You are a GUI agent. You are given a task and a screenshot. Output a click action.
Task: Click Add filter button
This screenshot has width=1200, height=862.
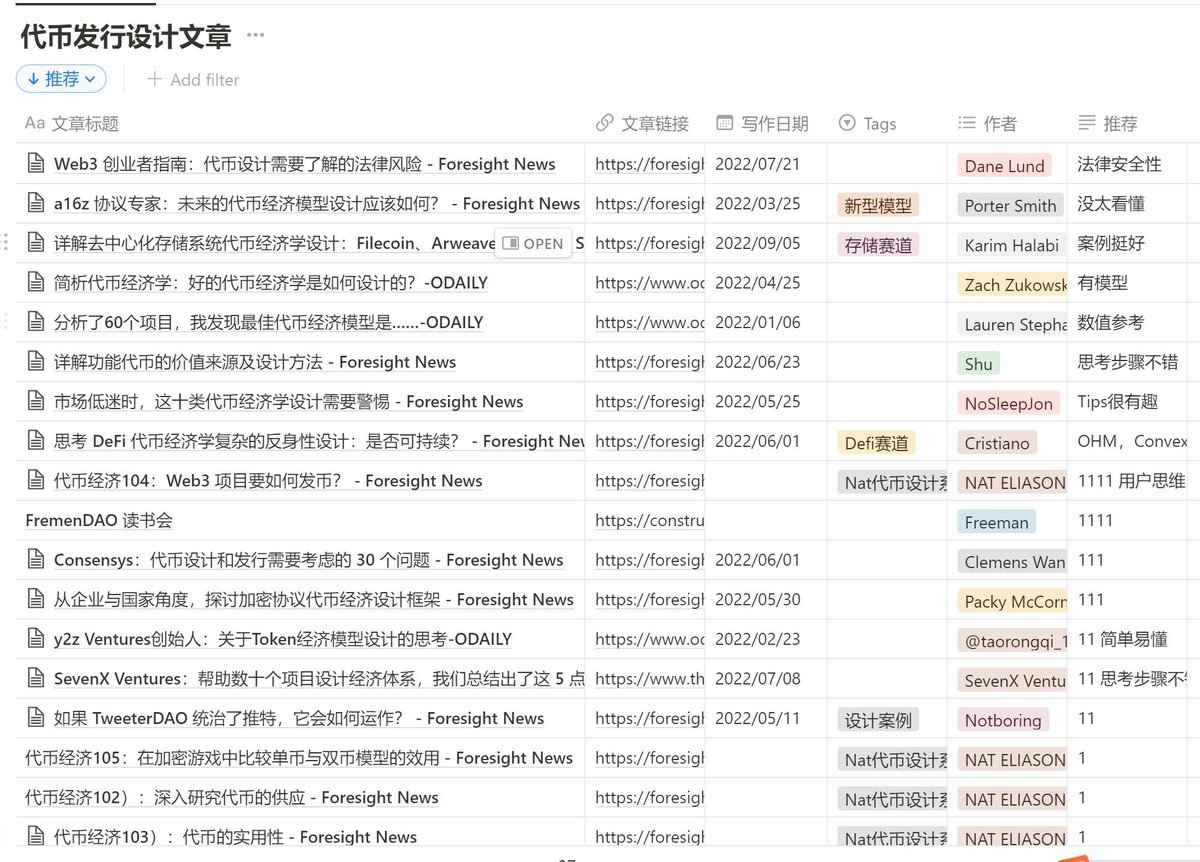click(193, 79)
